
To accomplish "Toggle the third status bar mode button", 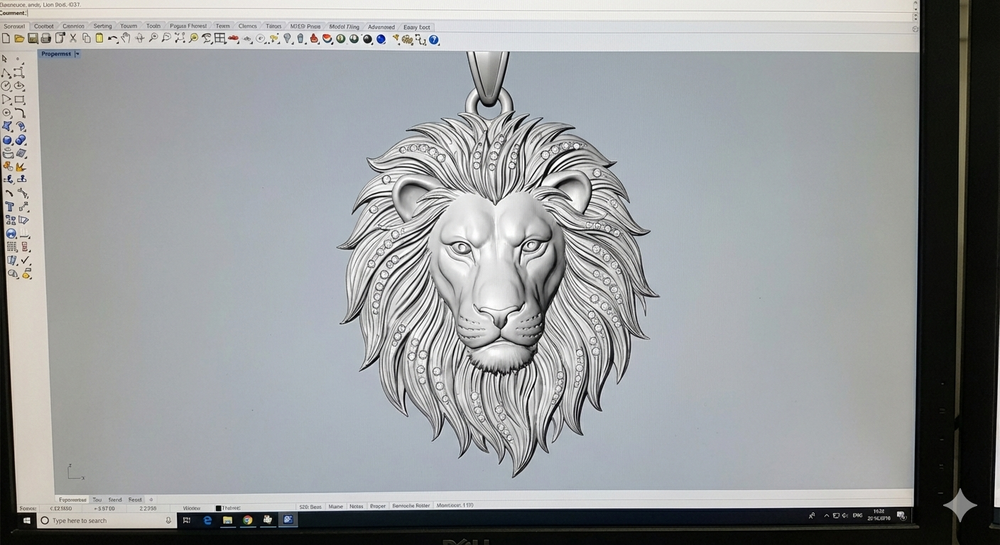I will [x=356, y=507].
